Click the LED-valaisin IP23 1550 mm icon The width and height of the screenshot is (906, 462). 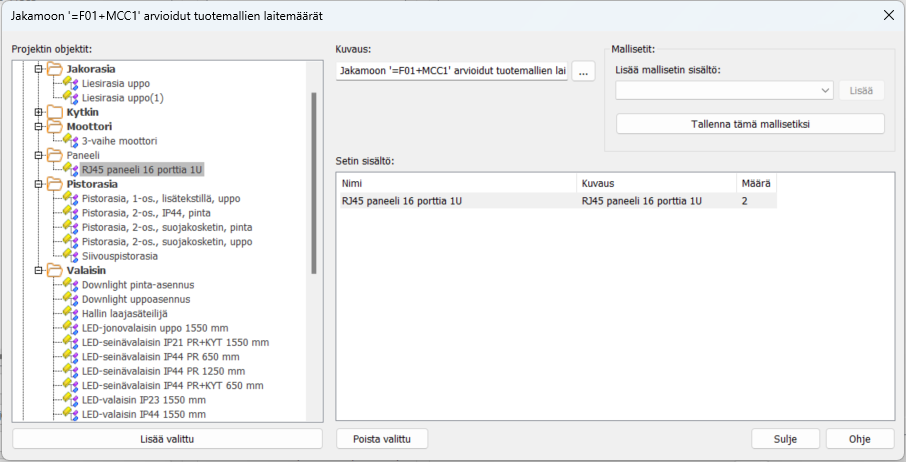click(70, 400)
